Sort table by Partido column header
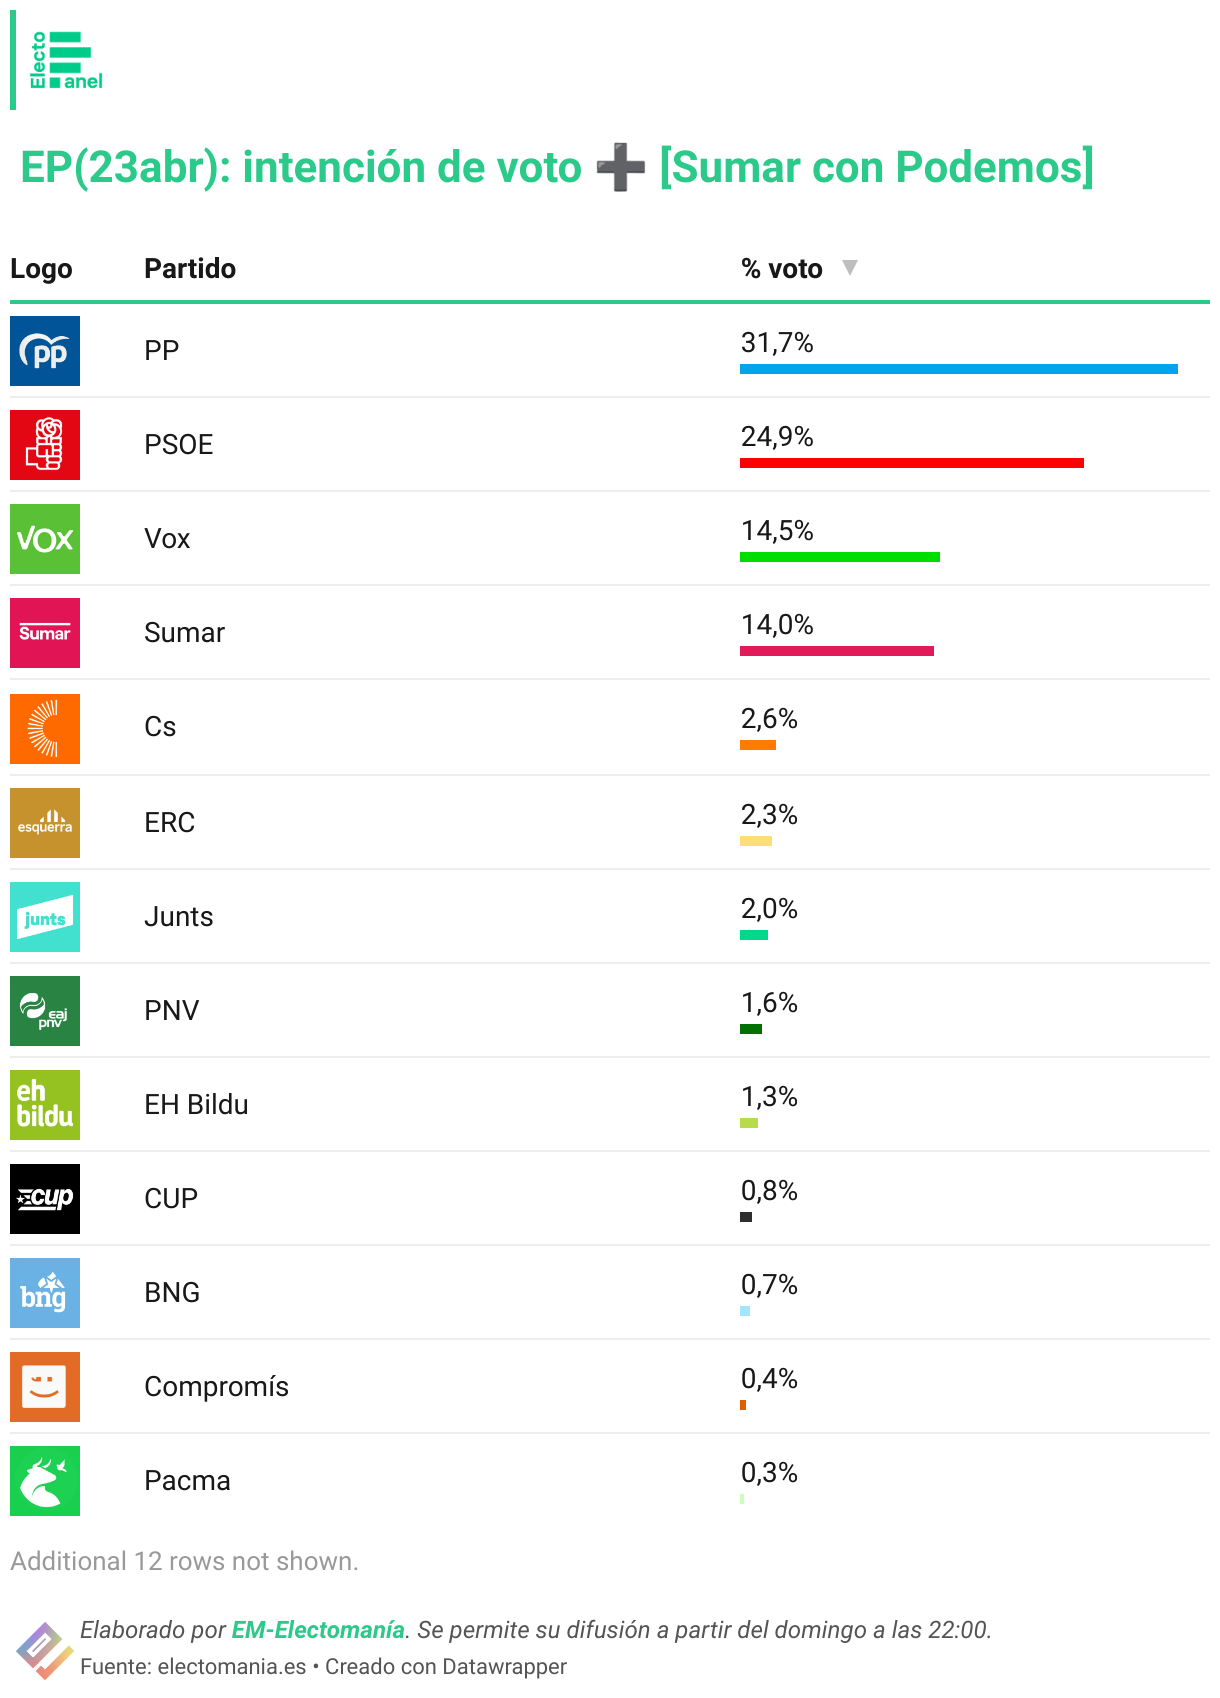The width and height of the screenshot is (1220, 1698). 190,269
